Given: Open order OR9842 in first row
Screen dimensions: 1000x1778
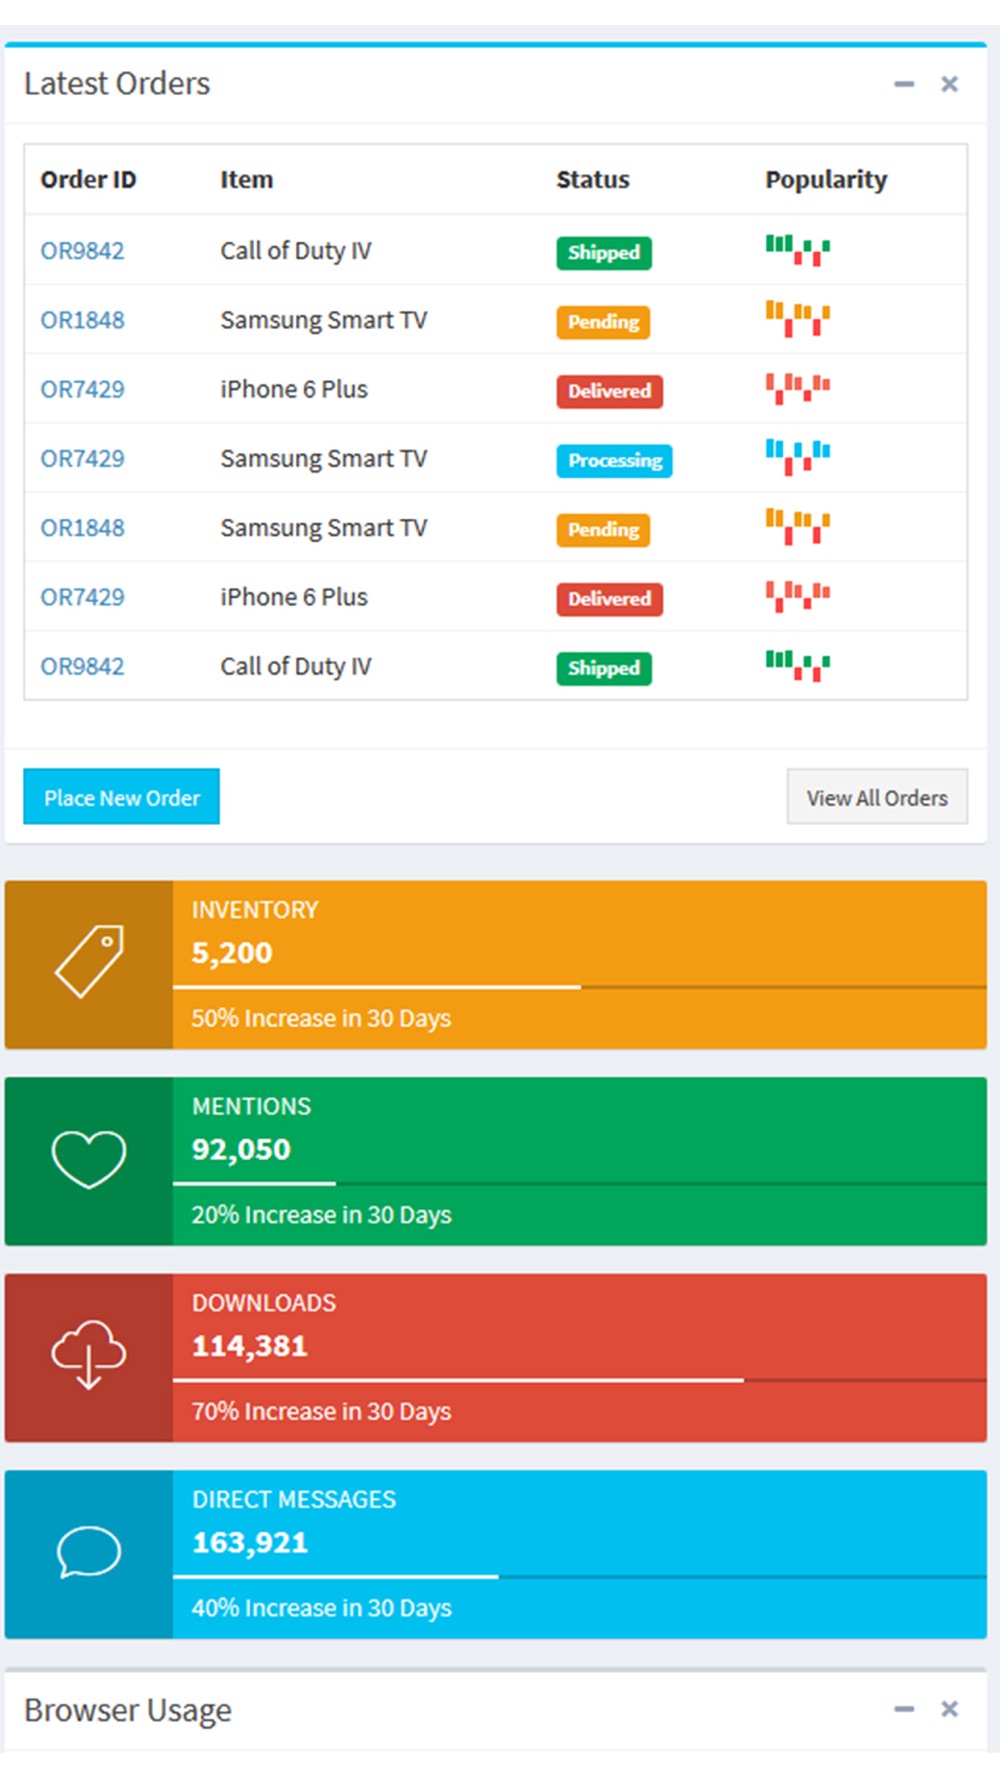Looking at the screenshot, I should click(x=82, y=251).
